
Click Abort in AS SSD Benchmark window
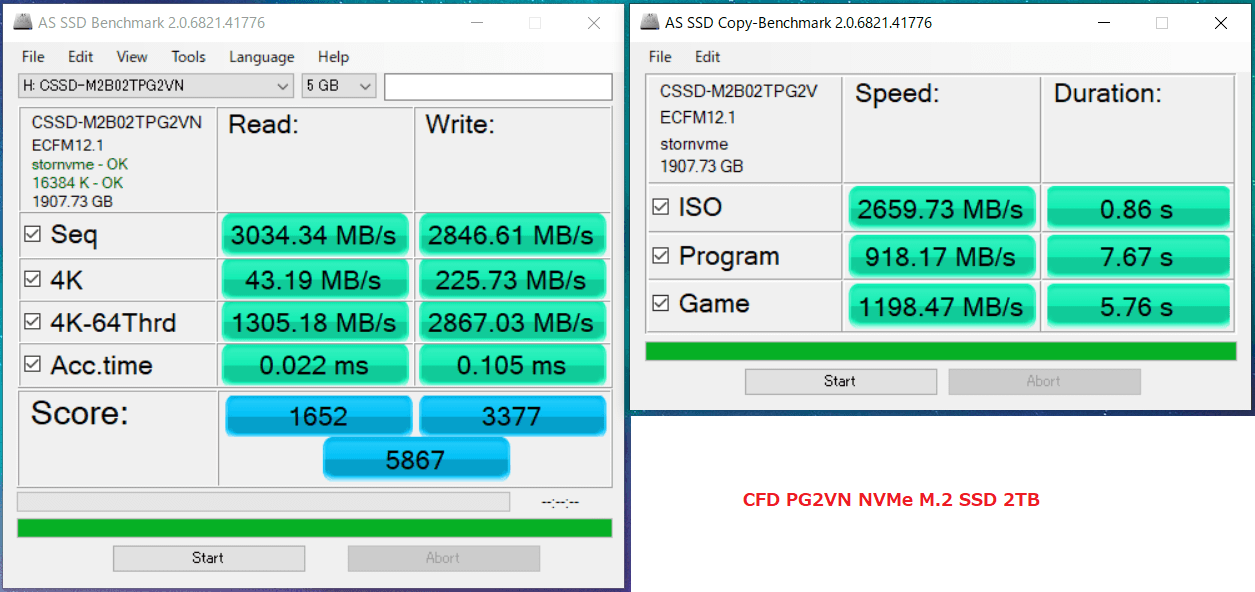pyautogui.click(x=443, y=558)
